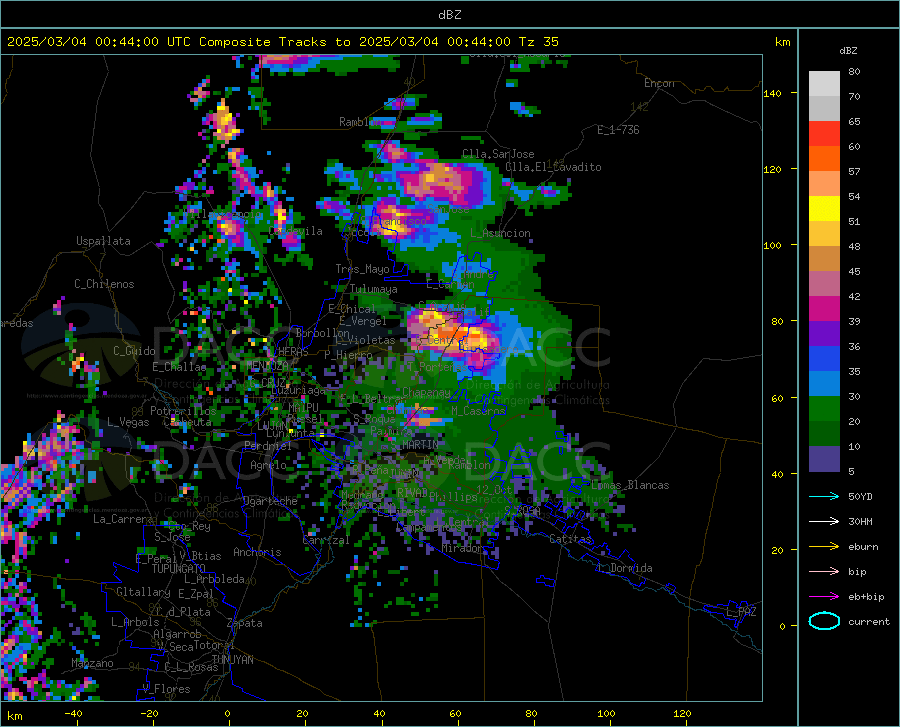The image size is (900, 727).
Task: Click the royal blue 35 dBZ swatch
Action: click(824, 359)
